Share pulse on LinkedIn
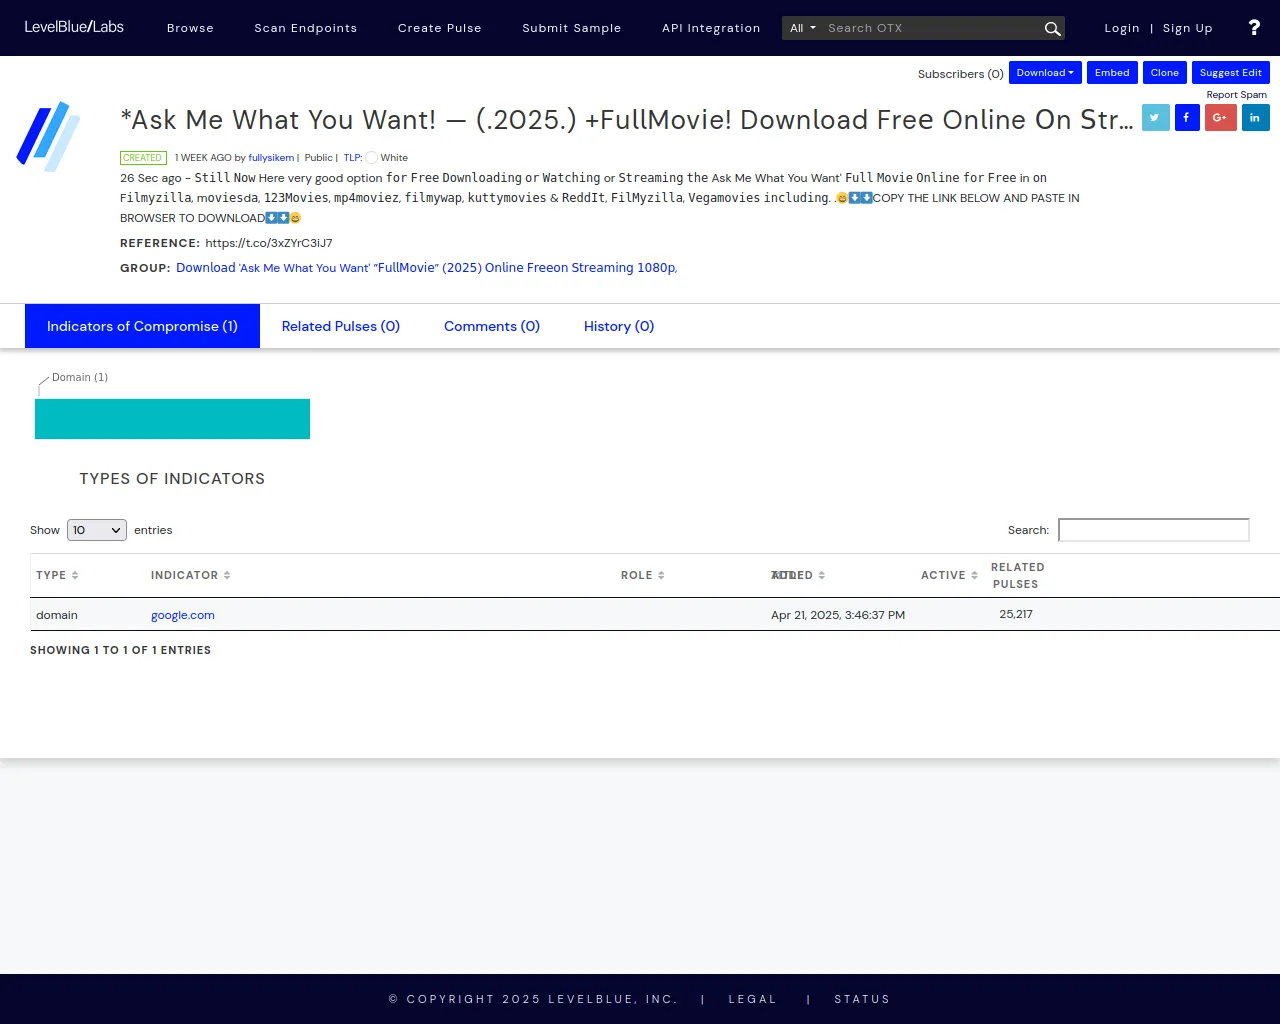This screenshot has width=1280, height=1024. (1255, 118)
